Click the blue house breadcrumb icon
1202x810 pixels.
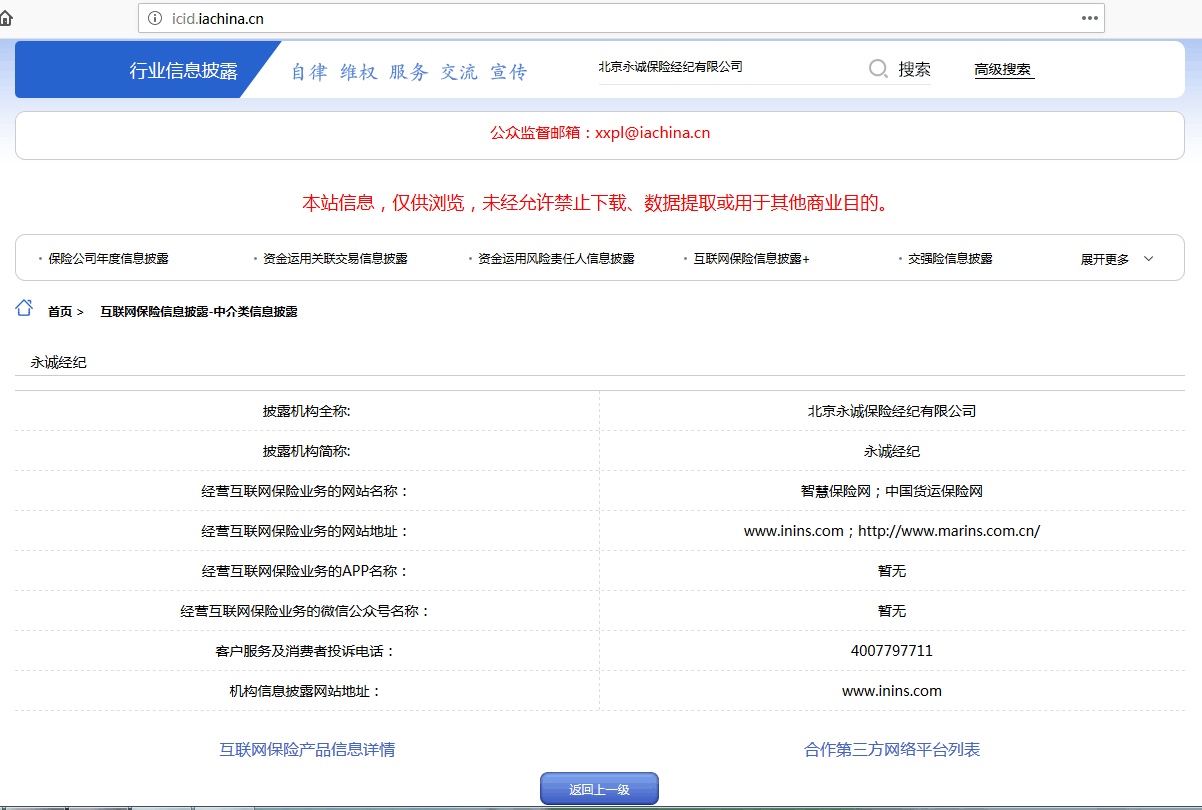point(24,309)
